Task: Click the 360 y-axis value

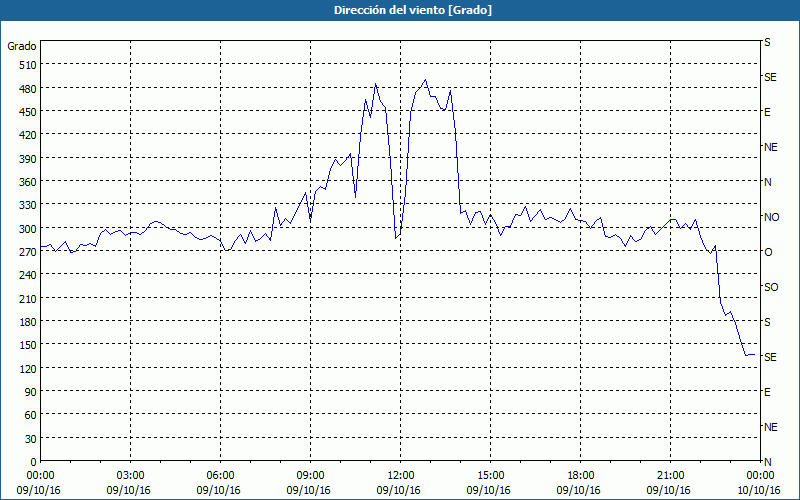Action: 28,182
